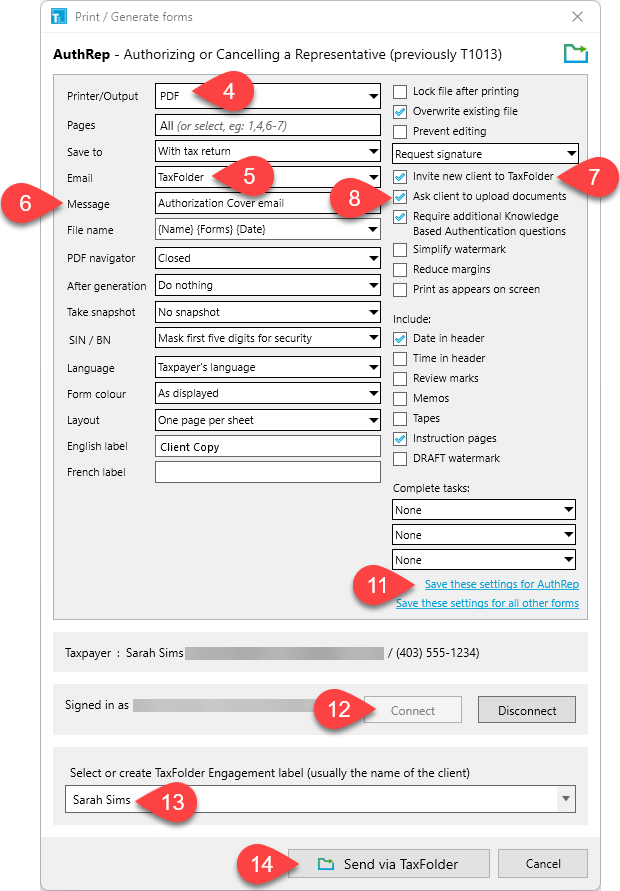Click the Pages input field
Image resolution: width=620 pixels, height=891 pixels.
pyautogui.click(x=268, y=125)
